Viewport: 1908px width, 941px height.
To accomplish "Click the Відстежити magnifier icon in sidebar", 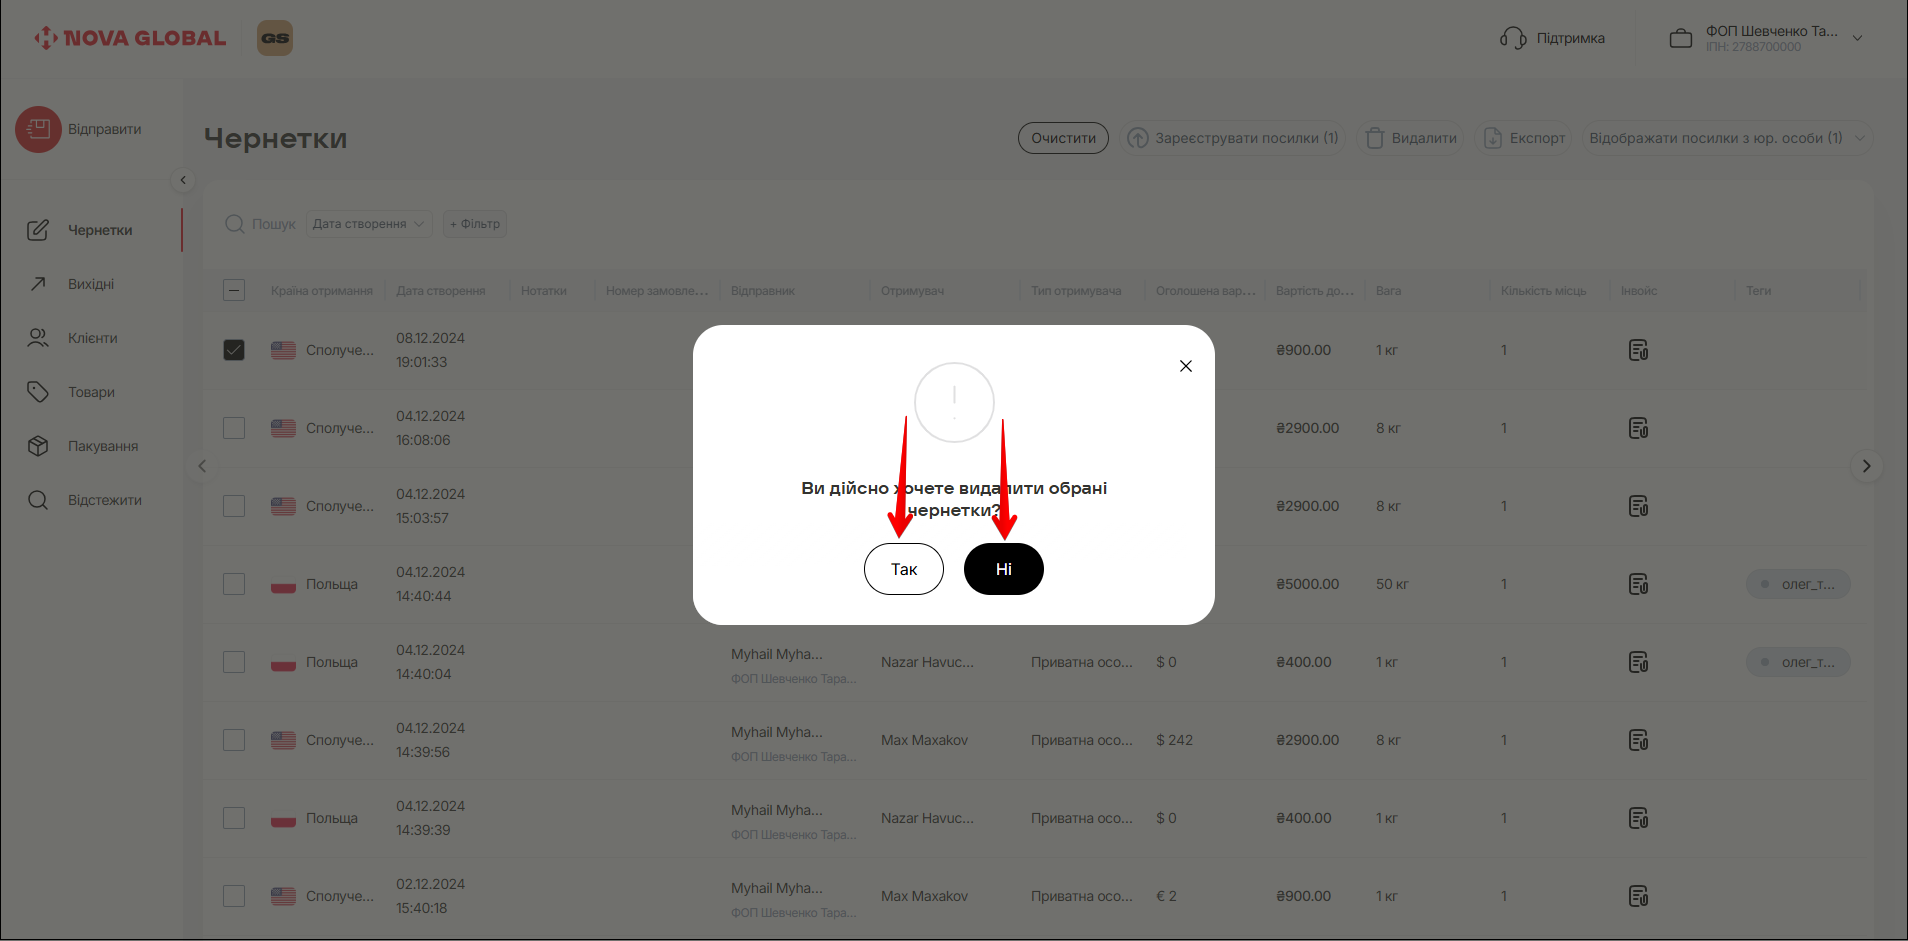I will (38, 500).
